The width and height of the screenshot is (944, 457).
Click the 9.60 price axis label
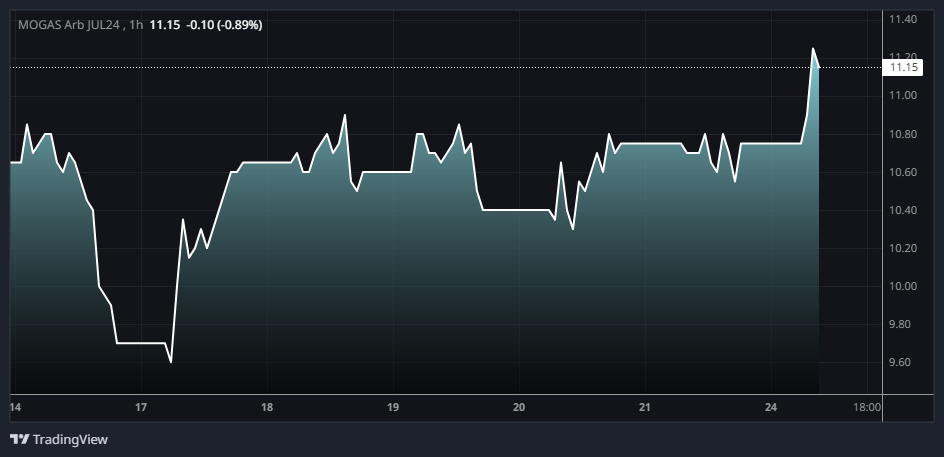(x=903, y=362)
